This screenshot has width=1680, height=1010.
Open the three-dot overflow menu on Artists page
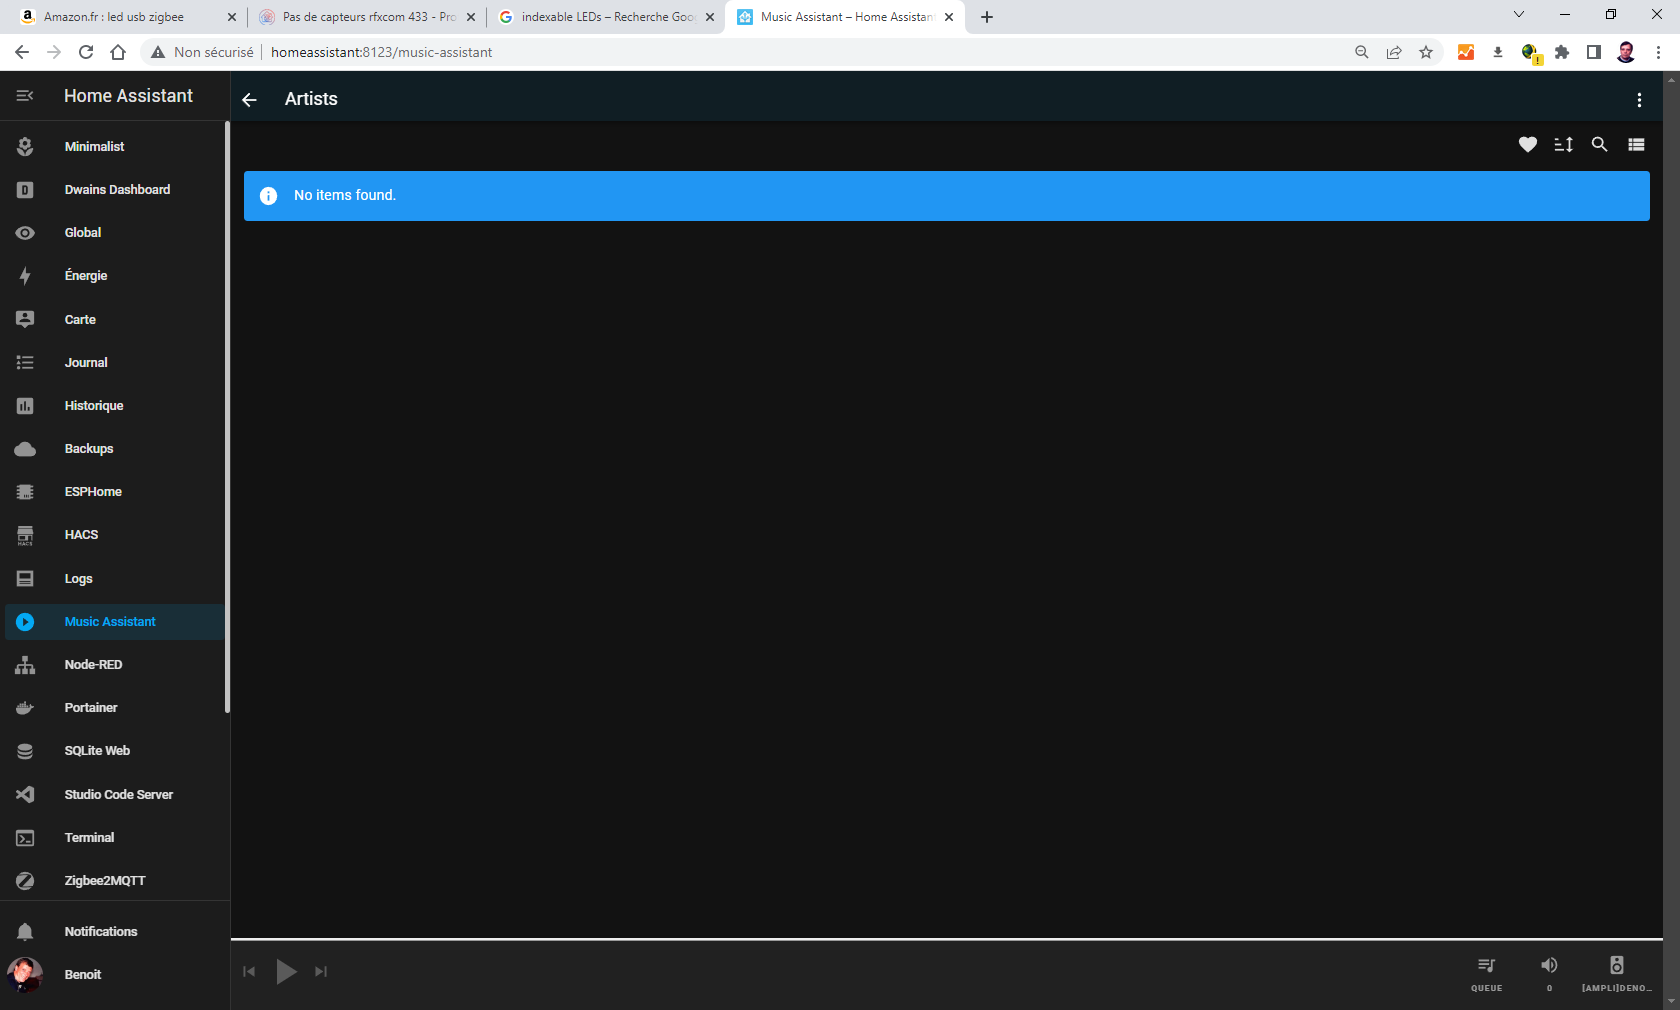point(1639,100)
